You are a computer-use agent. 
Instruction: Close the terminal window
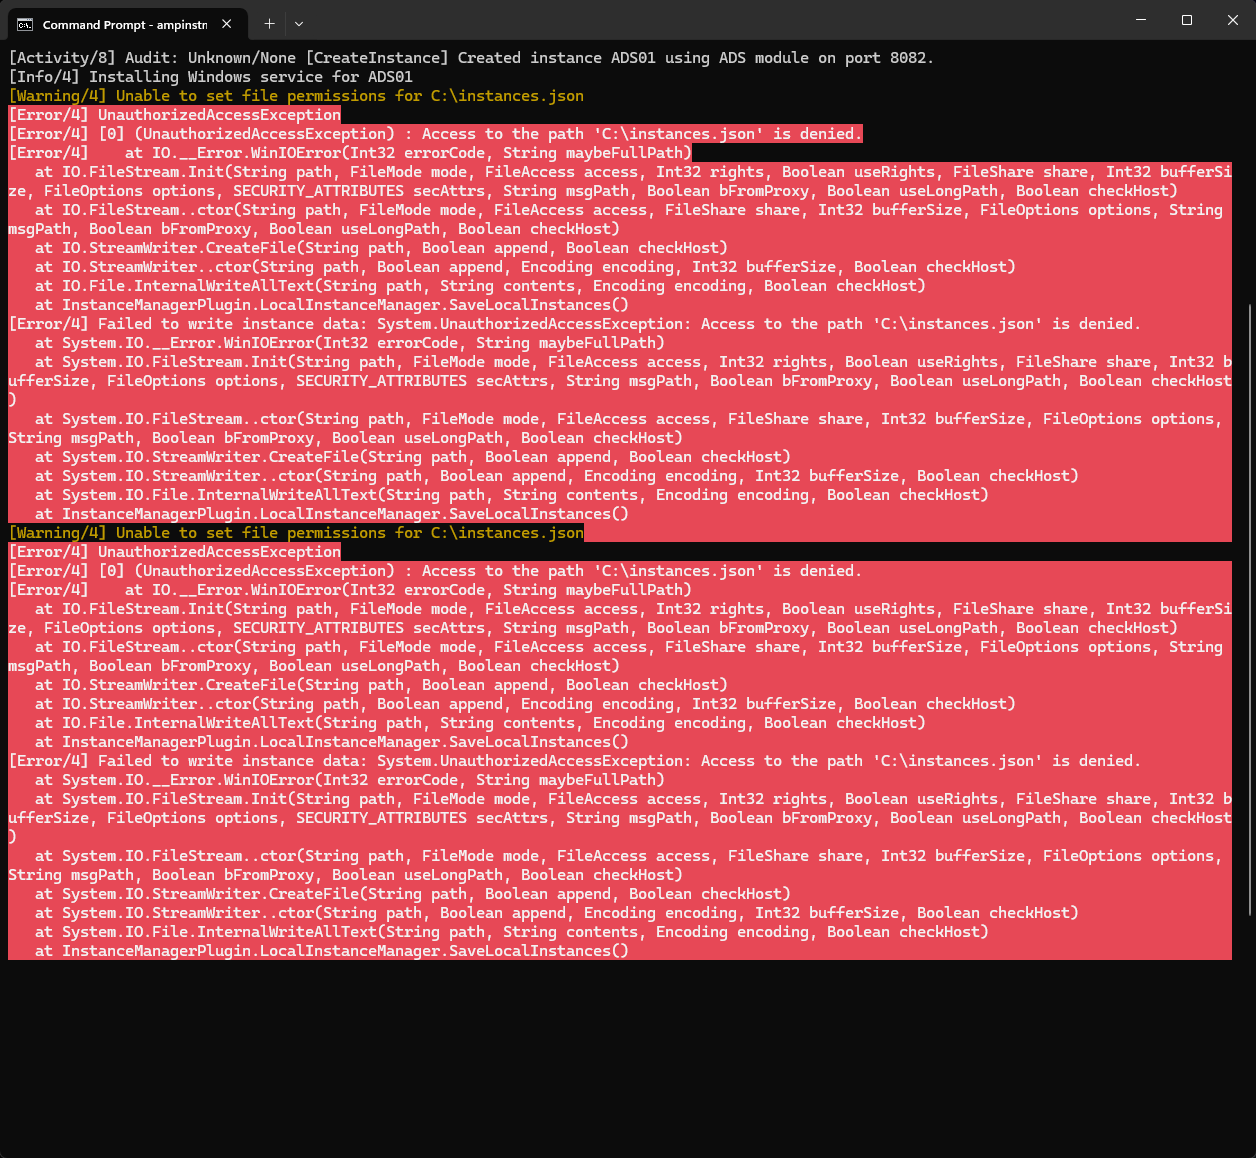1232,20
